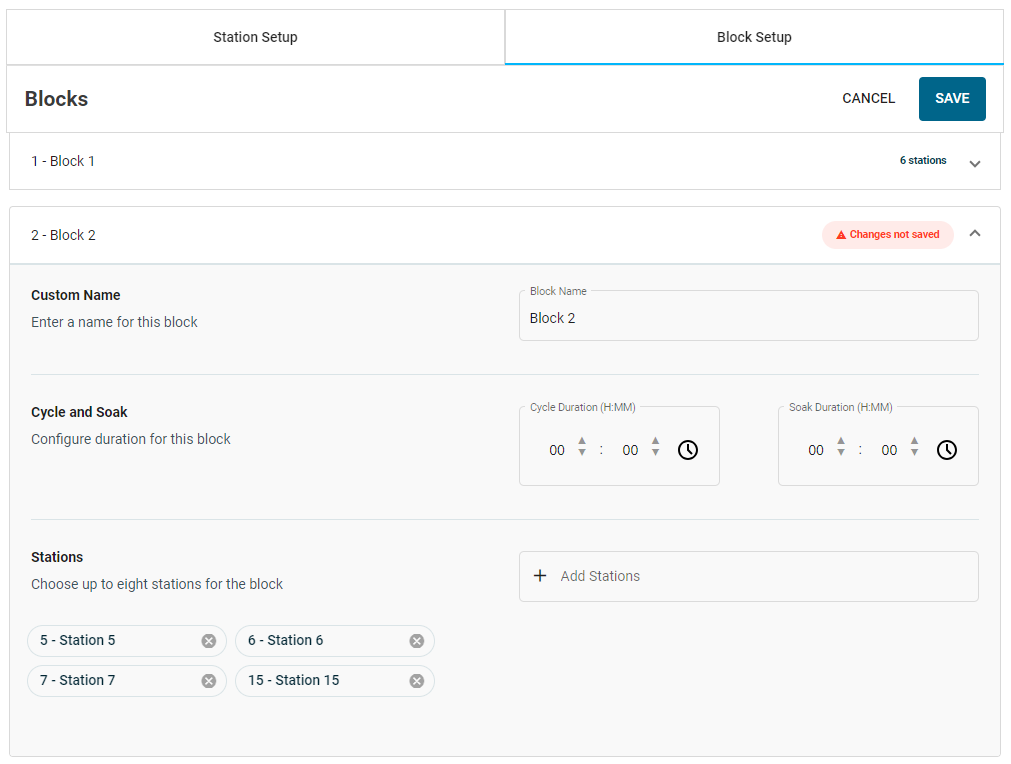Remove Station 6 from the block
1011x764 pixels.
(x=417, y=641)
